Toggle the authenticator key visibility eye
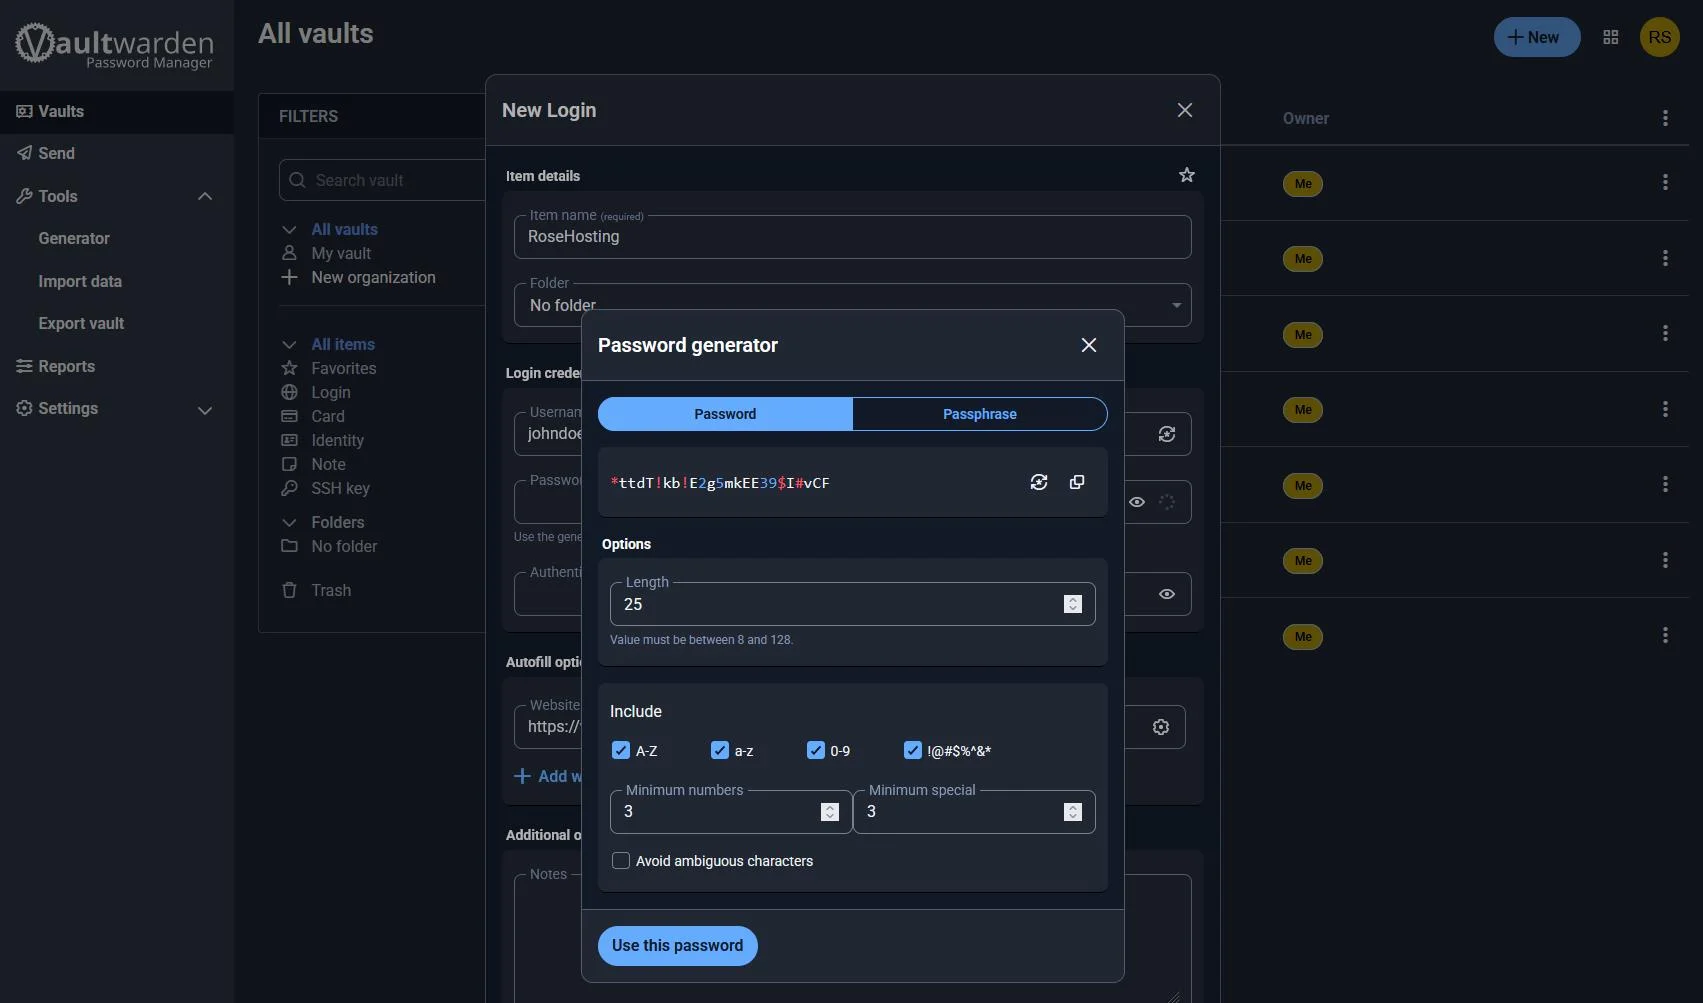The width and height of the screenshot is (1703, 1003). click(1166, 594)
